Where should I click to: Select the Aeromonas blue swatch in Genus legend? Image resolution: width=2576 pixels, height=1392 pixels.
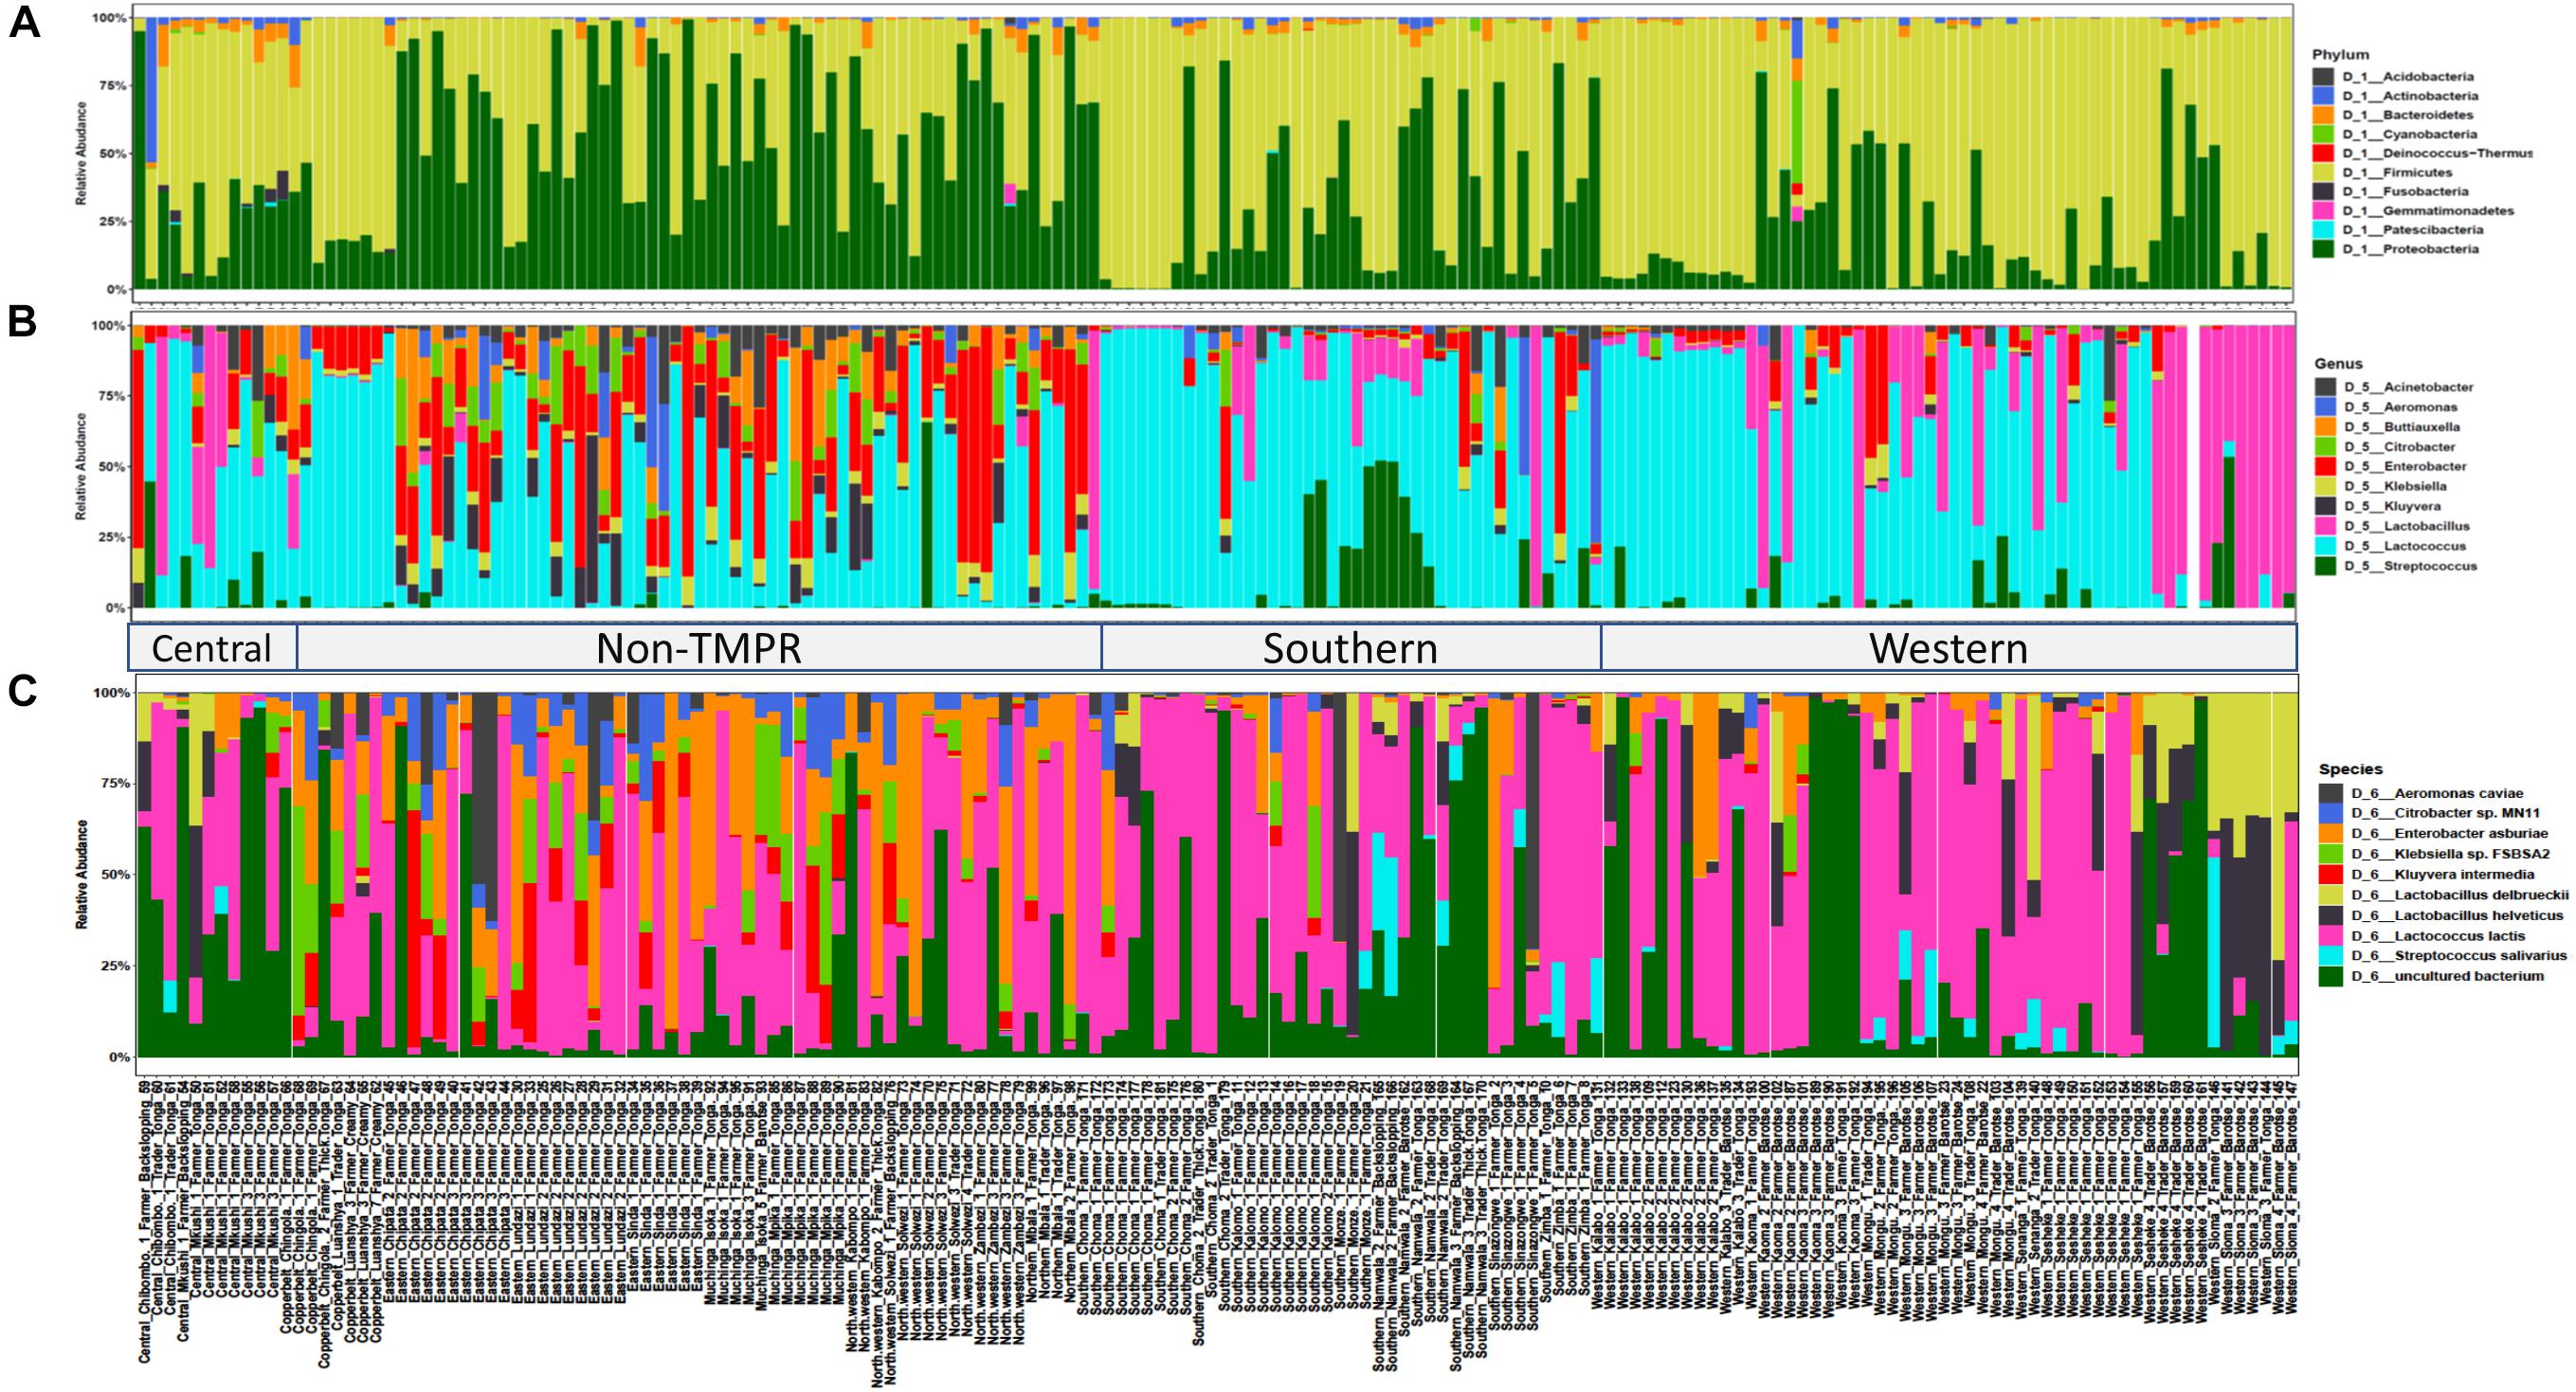2324,407
